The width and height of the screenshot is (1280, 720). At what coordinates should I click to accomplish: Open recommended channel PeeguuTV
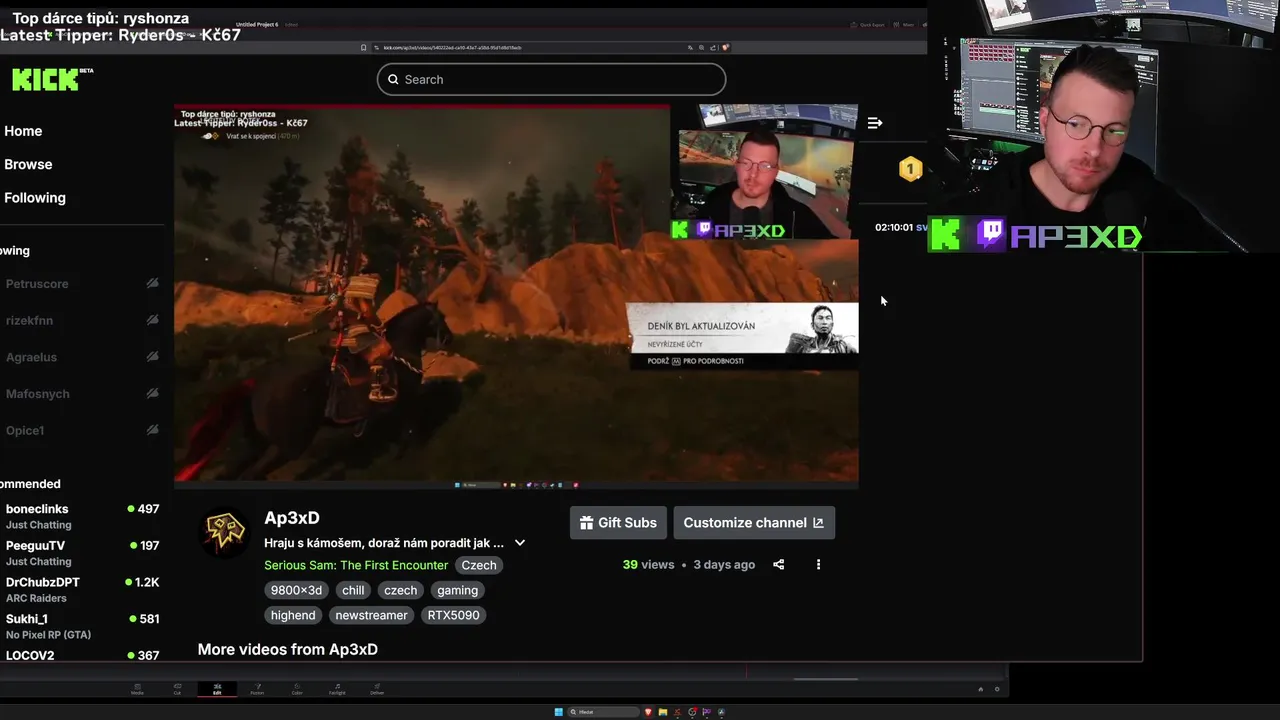point(82,553)
